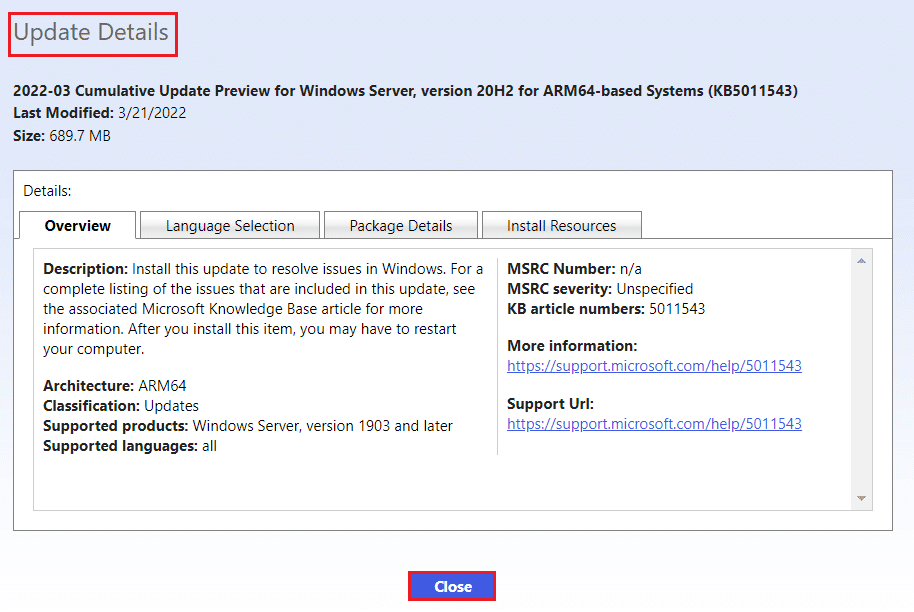The width and height of the screenshot is (914, 612).
Task: Click the Details: label
Action: tap(47, 191)
